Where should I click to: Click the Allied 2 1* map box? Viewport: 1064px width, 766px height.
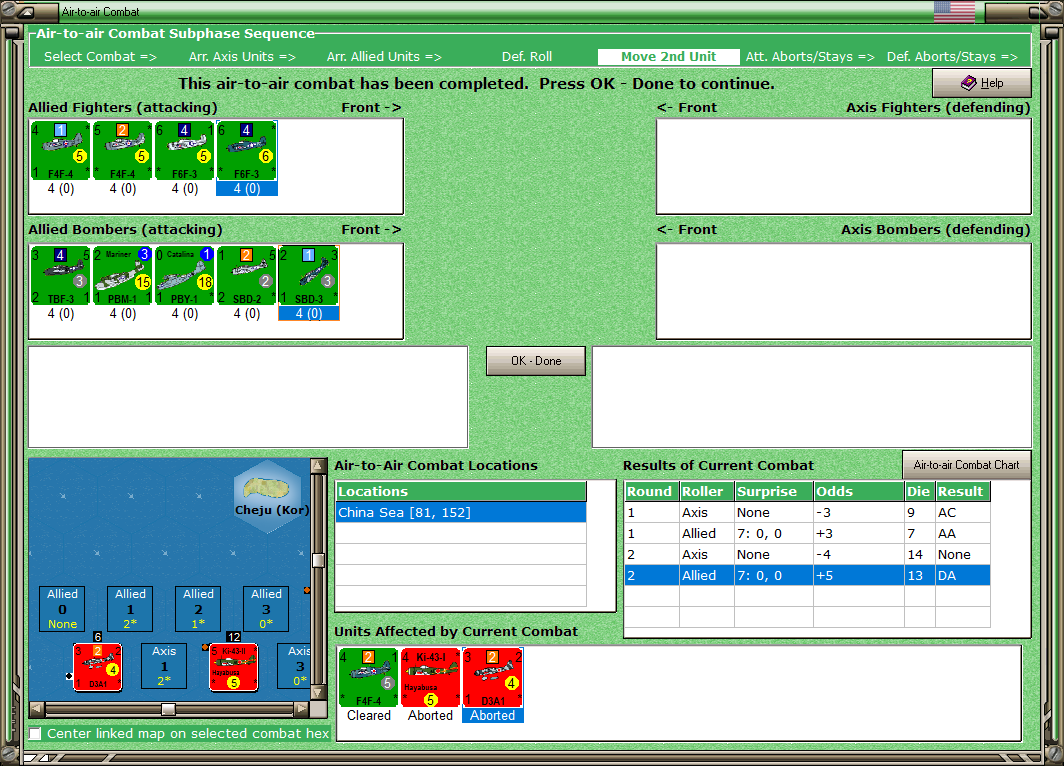198,609
